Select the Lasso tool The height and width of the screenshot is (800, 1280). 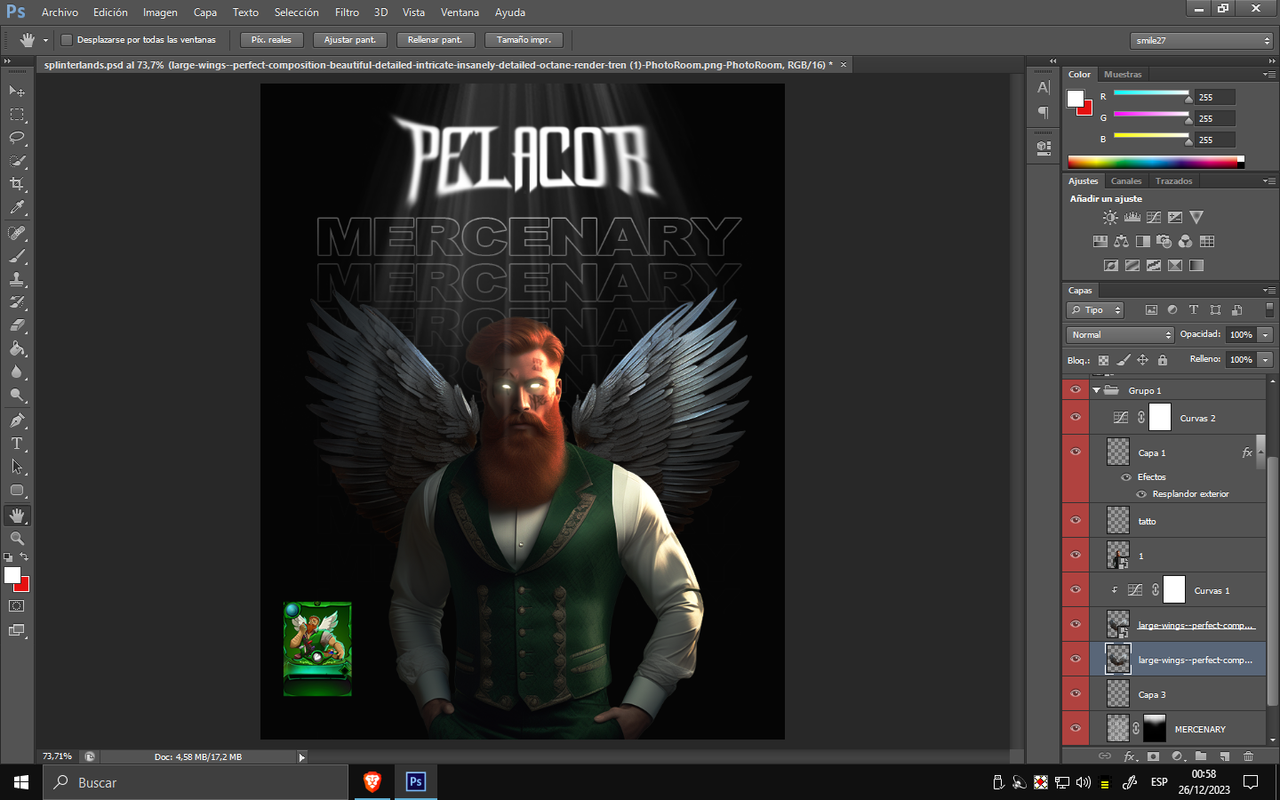tap(17, 138)
